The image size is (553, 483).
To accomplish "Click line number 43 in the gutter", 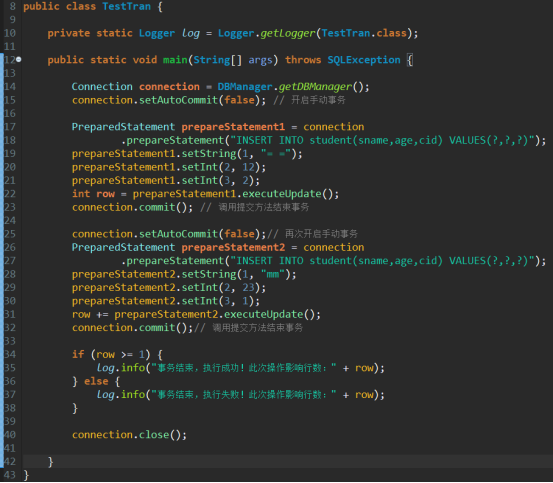I will coord(10,475).
